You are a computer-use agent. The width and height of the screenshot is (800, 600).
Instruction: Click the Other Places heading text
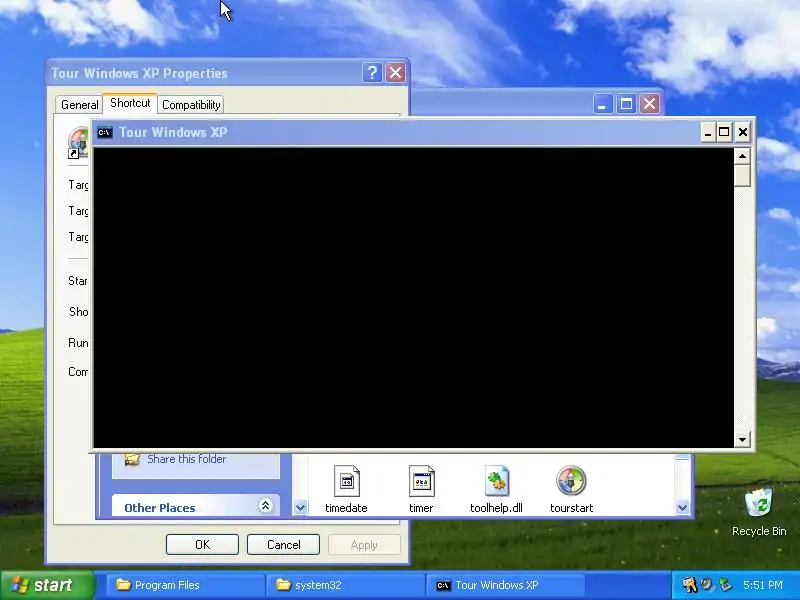[160, 508]
